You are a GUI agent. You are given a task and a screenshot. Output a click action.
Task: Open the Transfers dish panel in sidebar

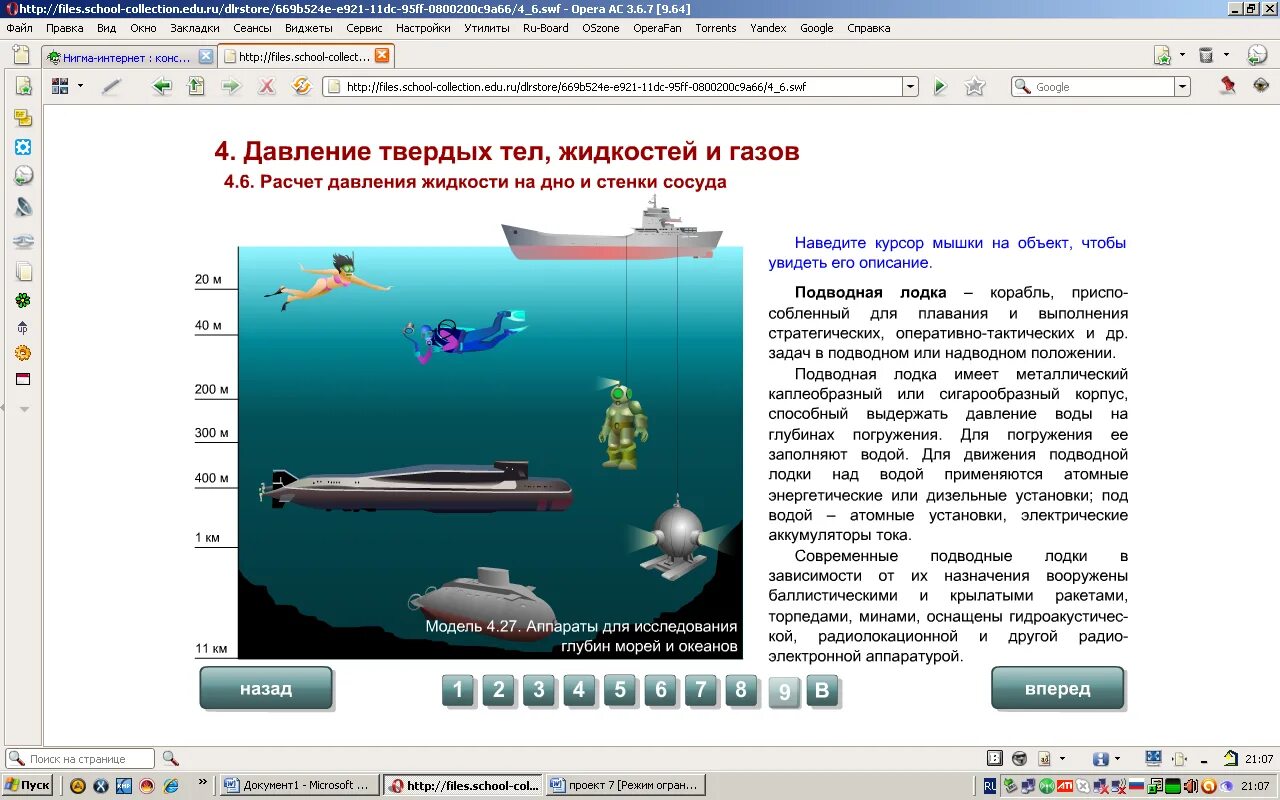pyautogui.click(x=23, y=208)
